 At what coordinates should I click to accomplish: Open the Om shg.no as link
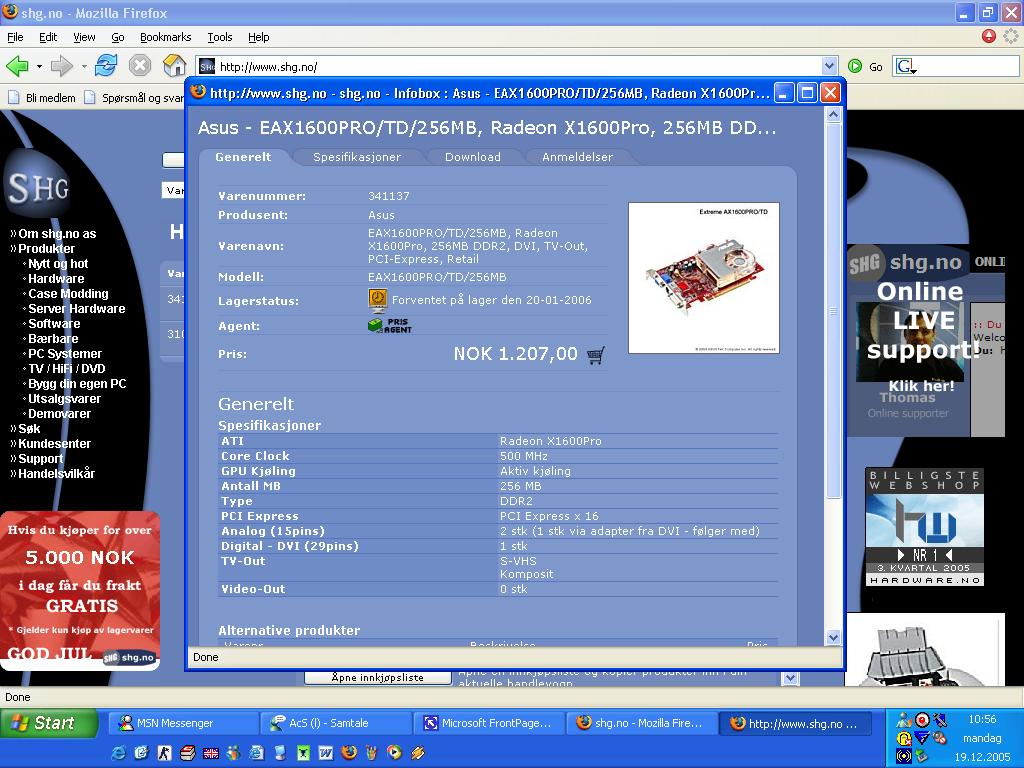(x=57, y=234)
